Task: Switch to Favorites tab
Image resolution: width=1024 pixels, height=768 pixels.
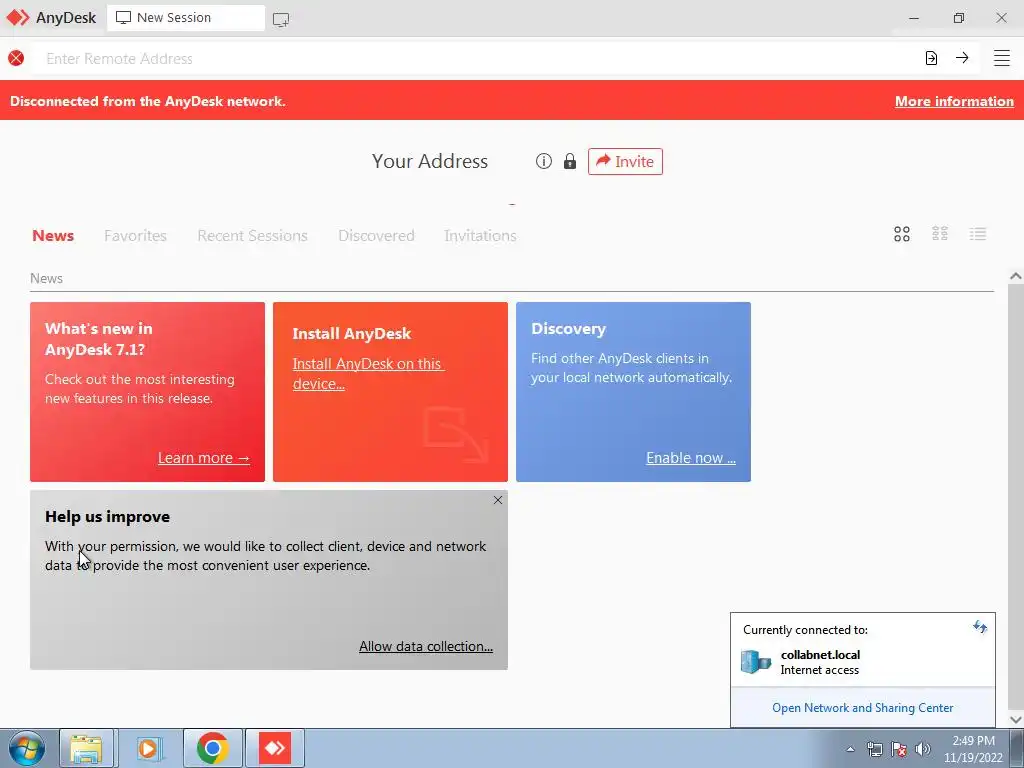Action: 135,235
